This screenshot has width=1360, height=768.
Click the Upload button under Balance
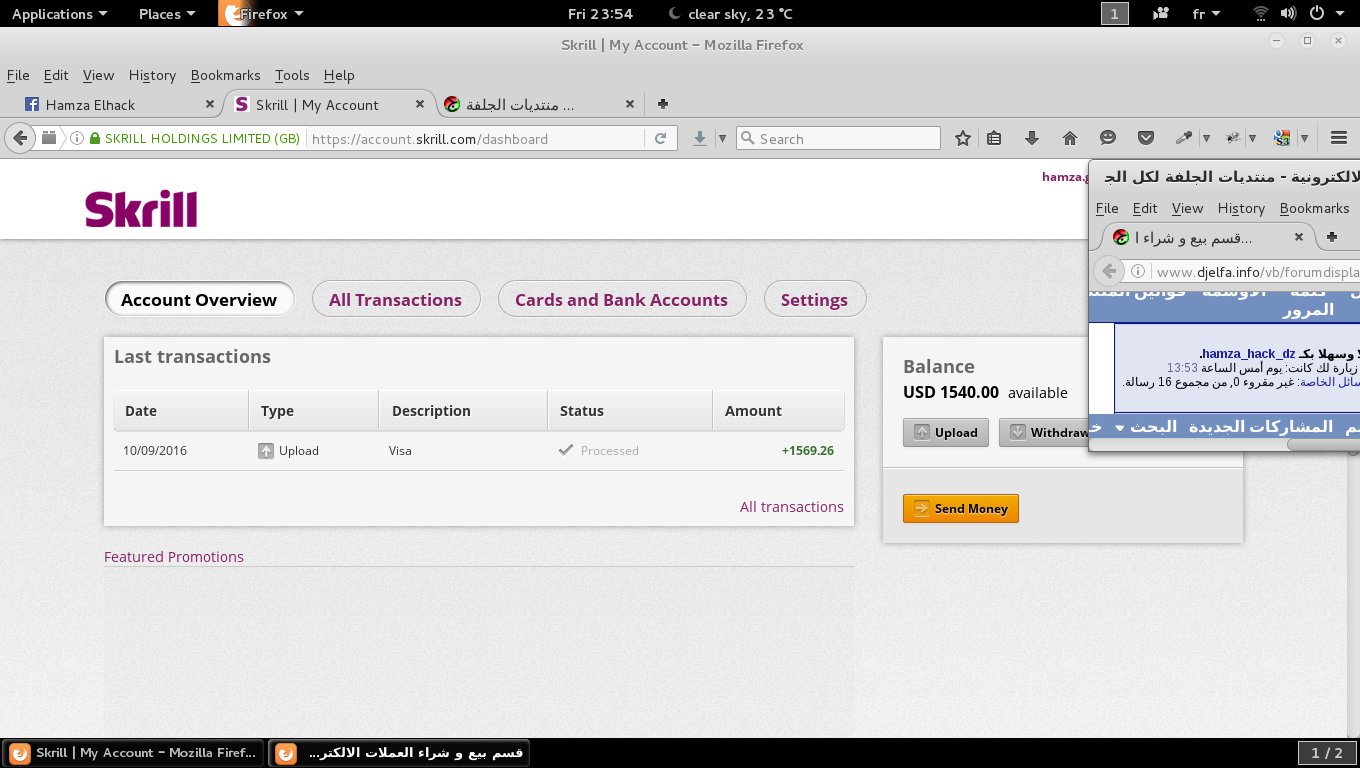pyautogui.click(x=946, y=432)
